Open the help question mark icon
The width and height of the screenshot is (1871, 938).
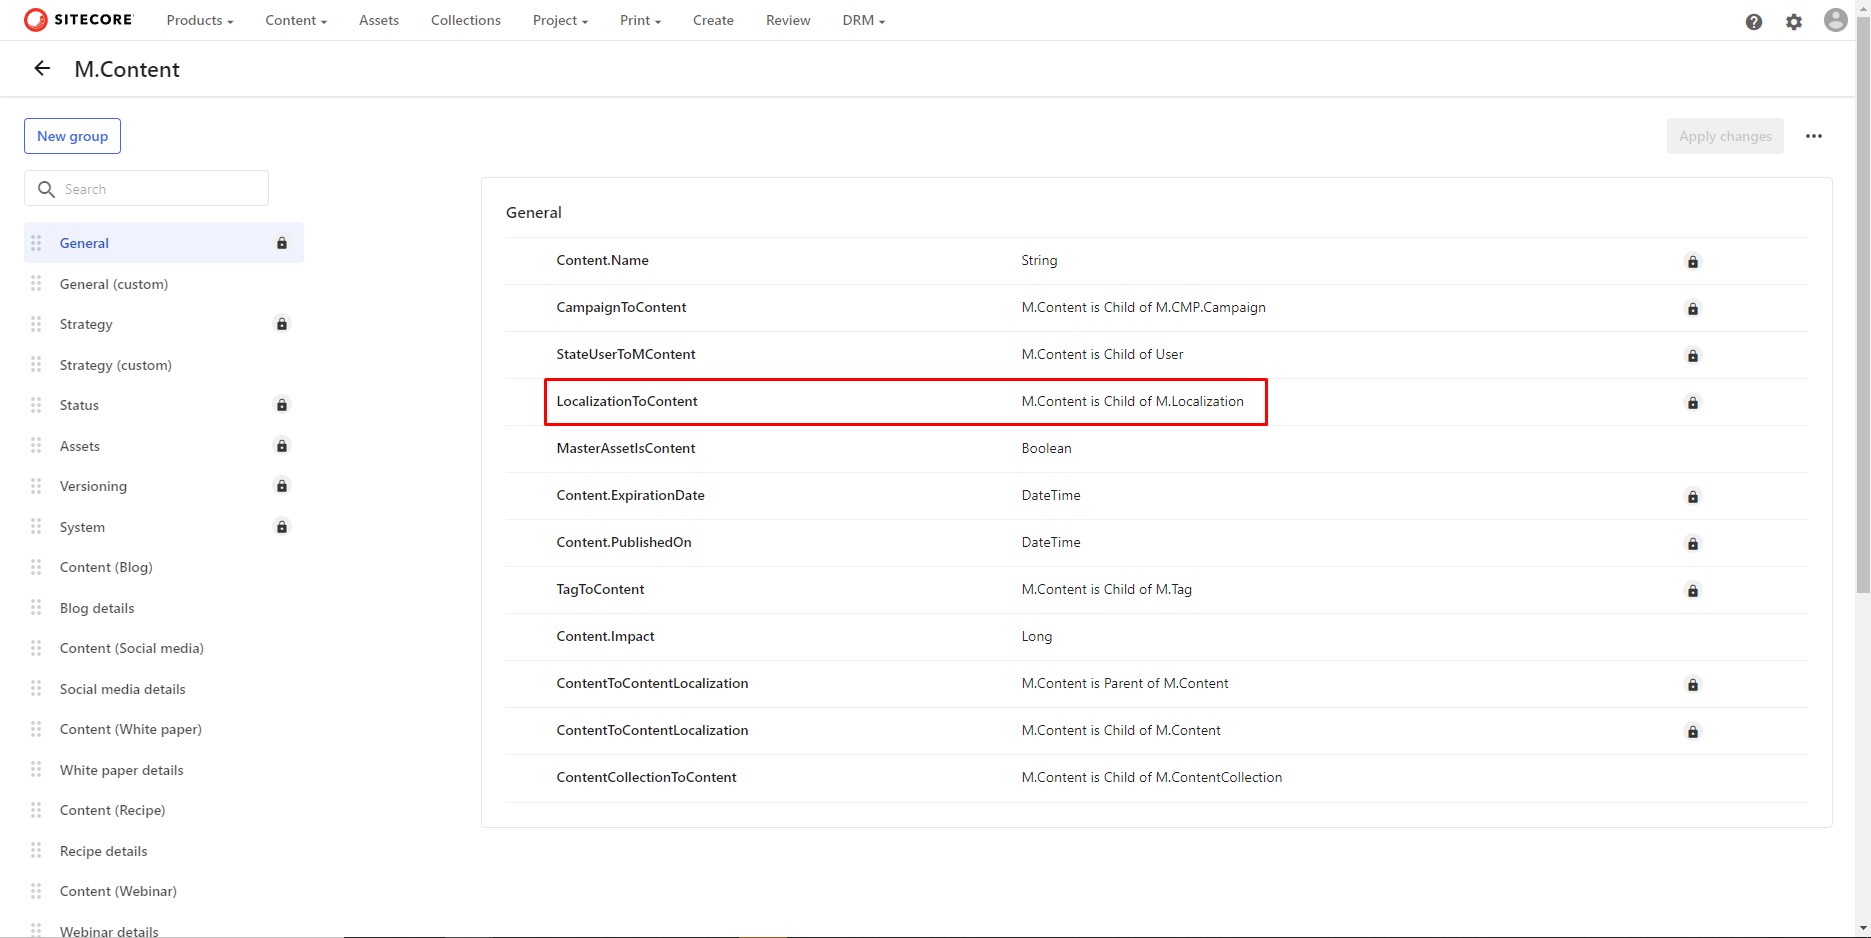1754,22
